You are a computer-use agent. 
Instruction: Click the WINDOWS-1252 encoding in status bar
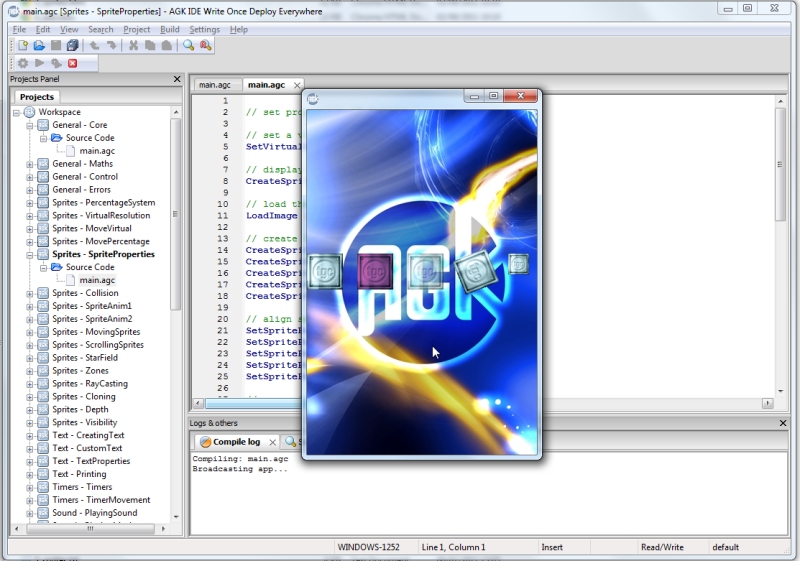(368, 547)
